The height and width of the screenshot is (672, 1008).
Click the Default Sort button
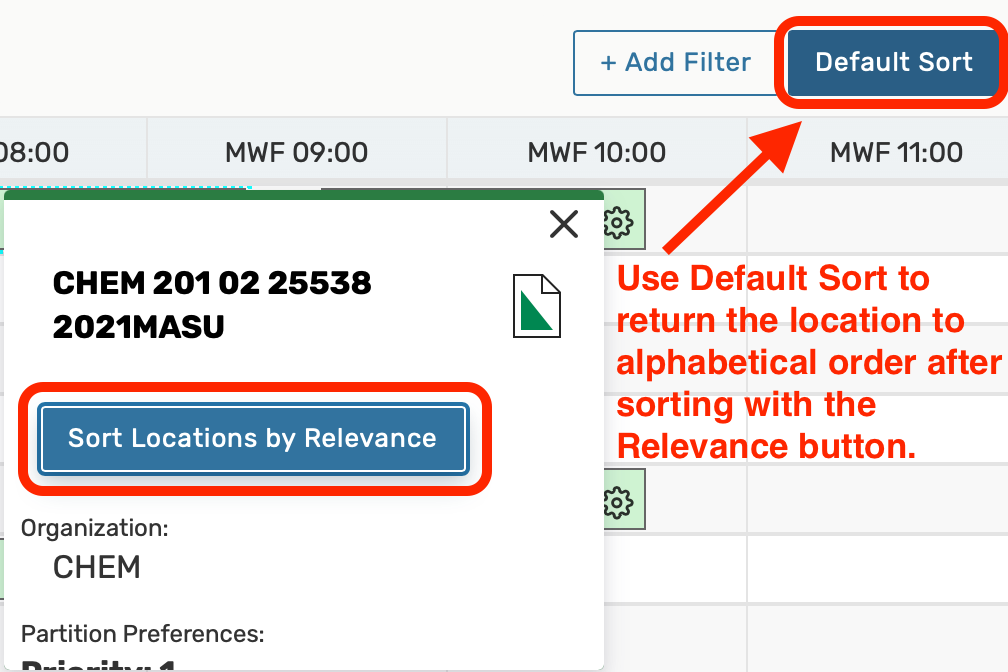[x=893, y=63]
